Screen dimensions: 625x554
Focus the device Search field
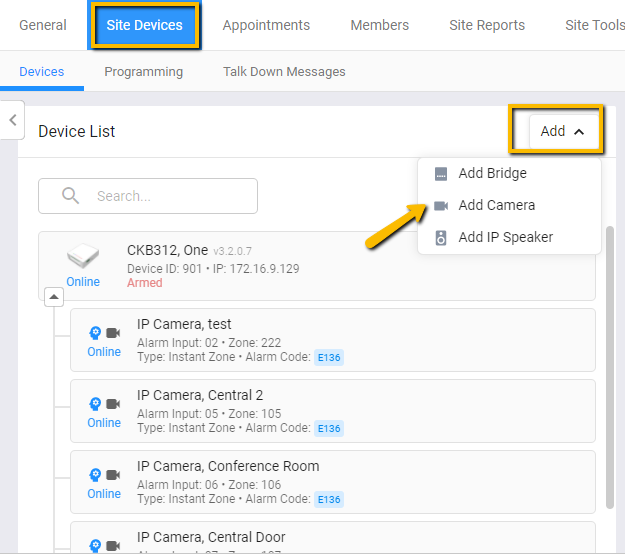tap(148, 196)
